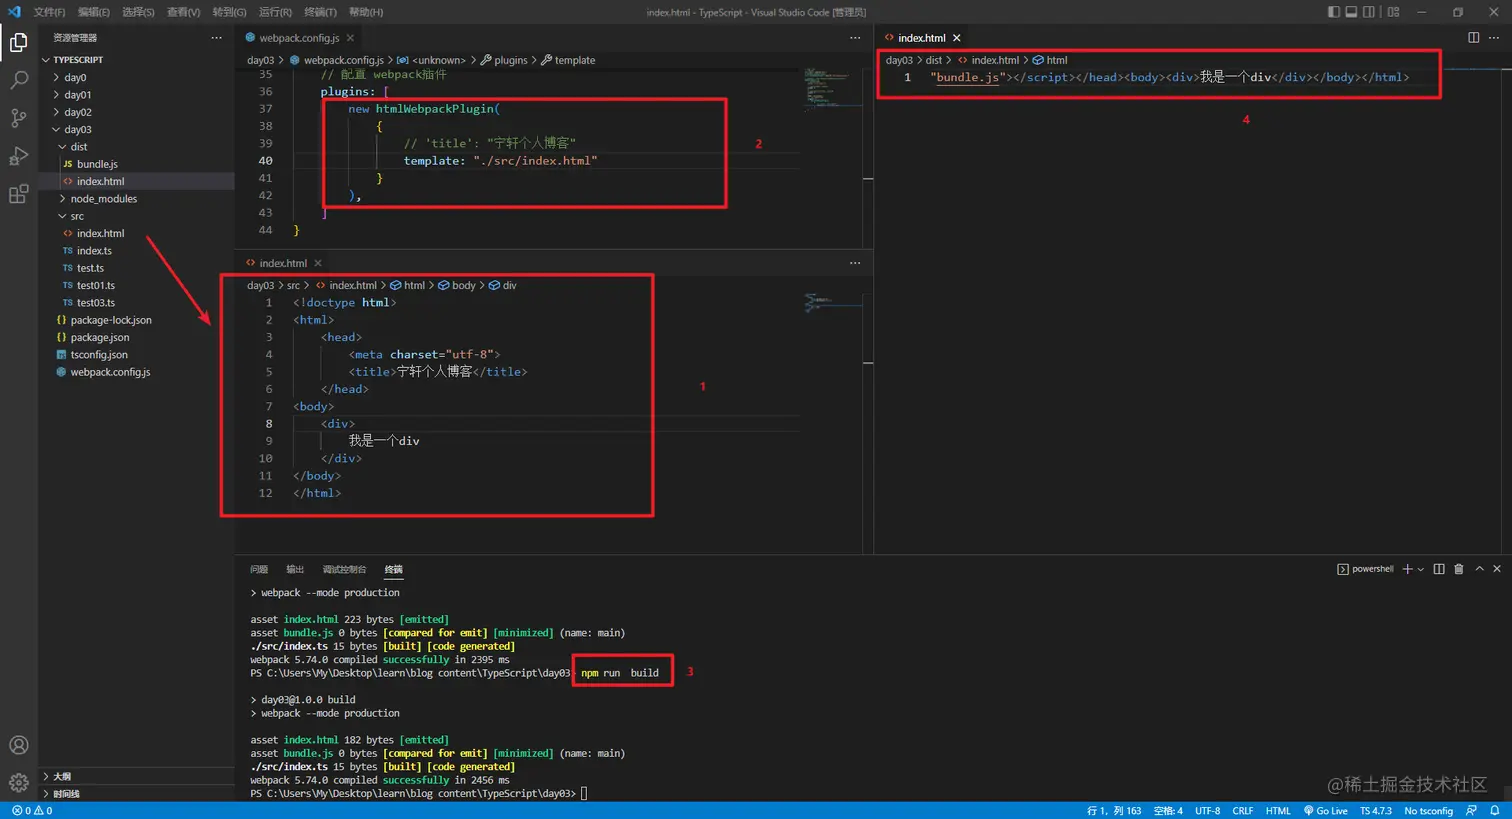
Task: Switch to the 调试控制台 panel tab
Action: (x=344, y=569)
